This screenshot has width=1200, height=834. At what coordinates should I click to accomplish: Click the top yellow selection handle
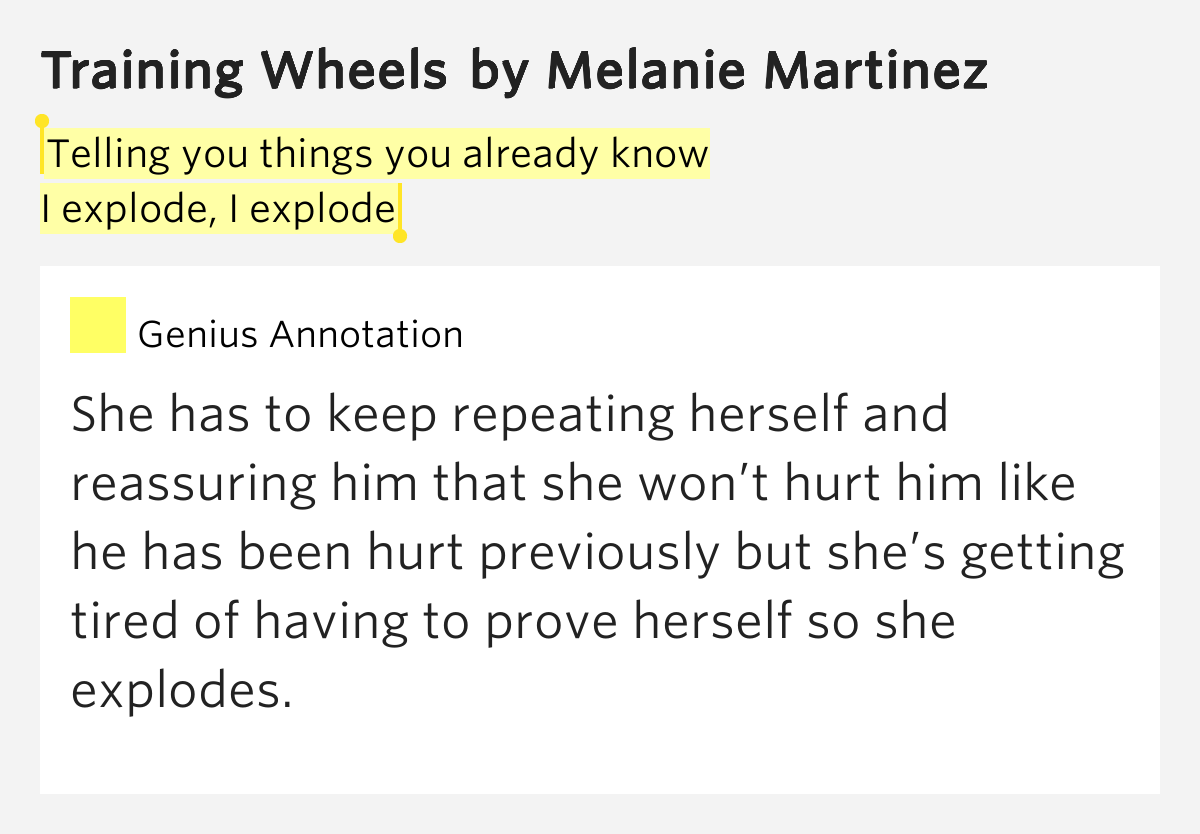42,122
